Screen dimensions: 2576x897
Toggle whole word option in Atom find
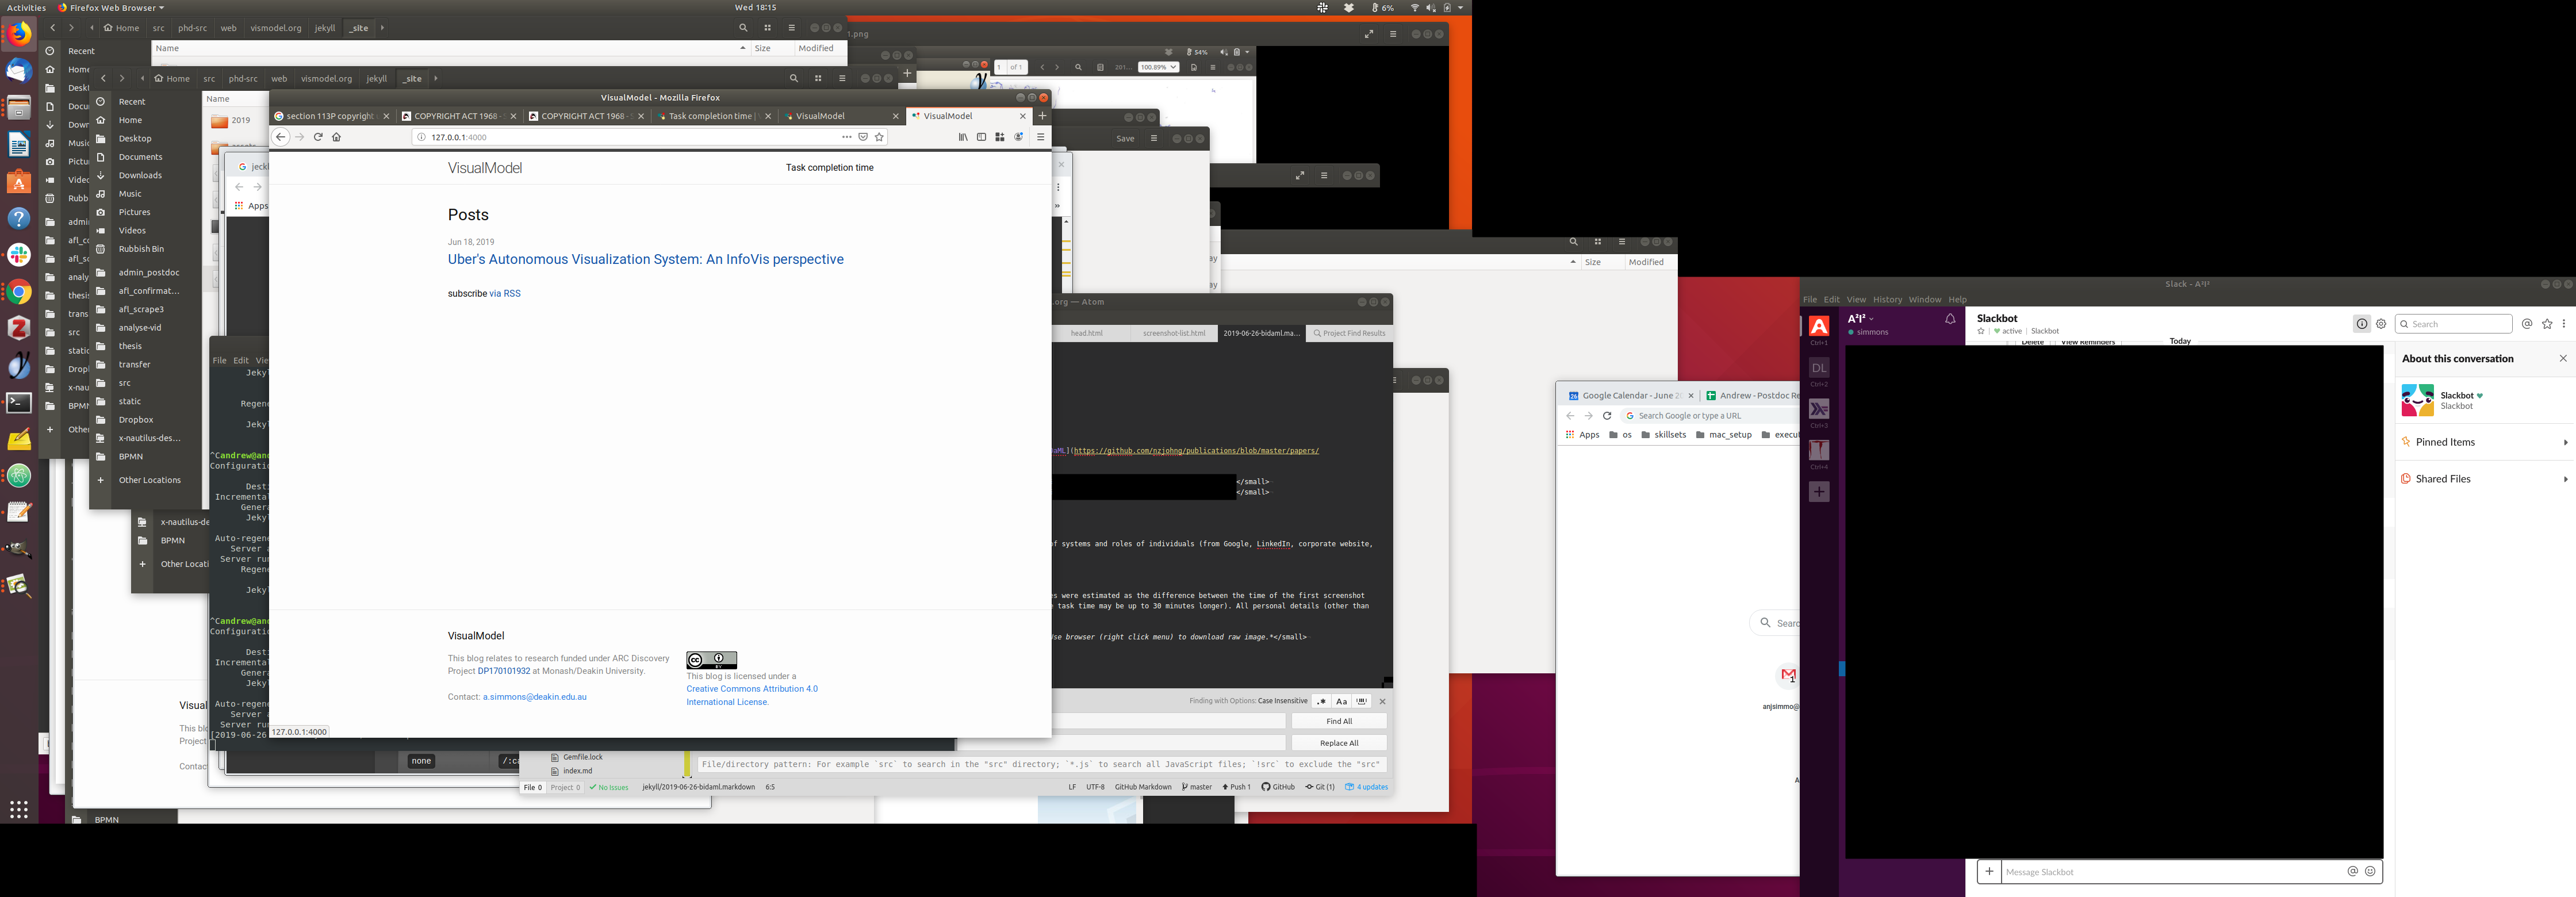pos(1362,701)
